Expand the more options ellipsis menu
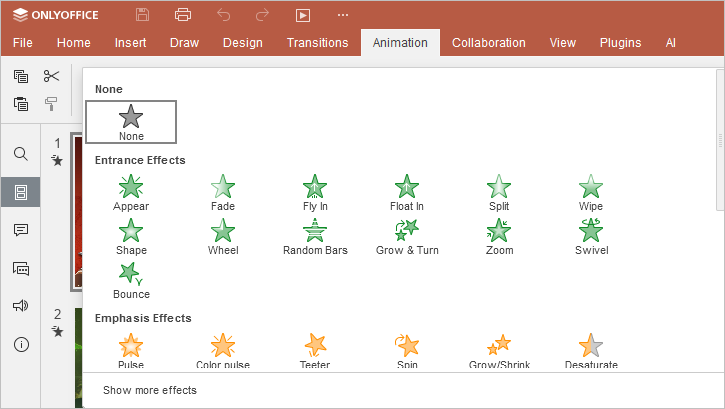This screenshot has width=725, height=409. click(343, 15)
